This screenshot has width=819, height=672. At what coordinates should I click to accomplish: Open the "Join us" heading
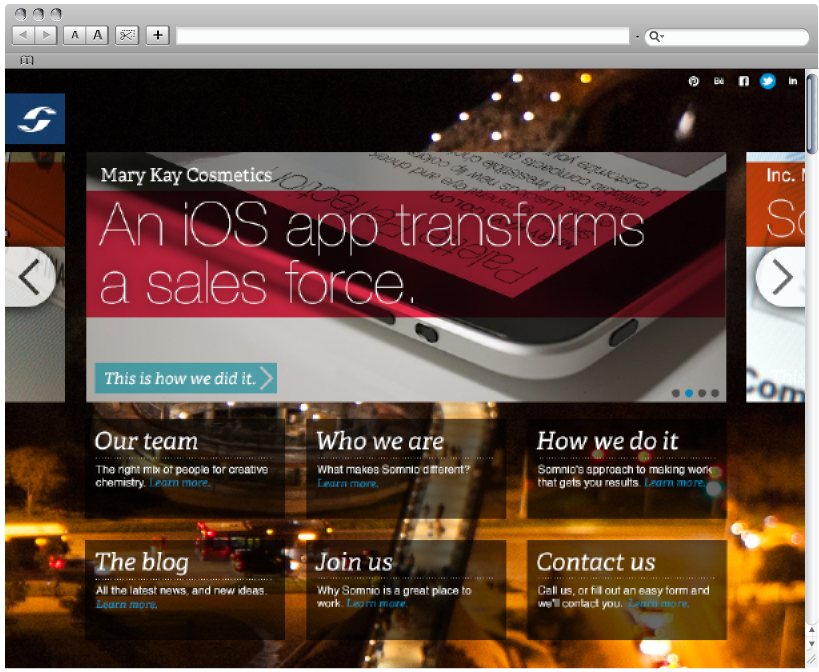point(354,563)
